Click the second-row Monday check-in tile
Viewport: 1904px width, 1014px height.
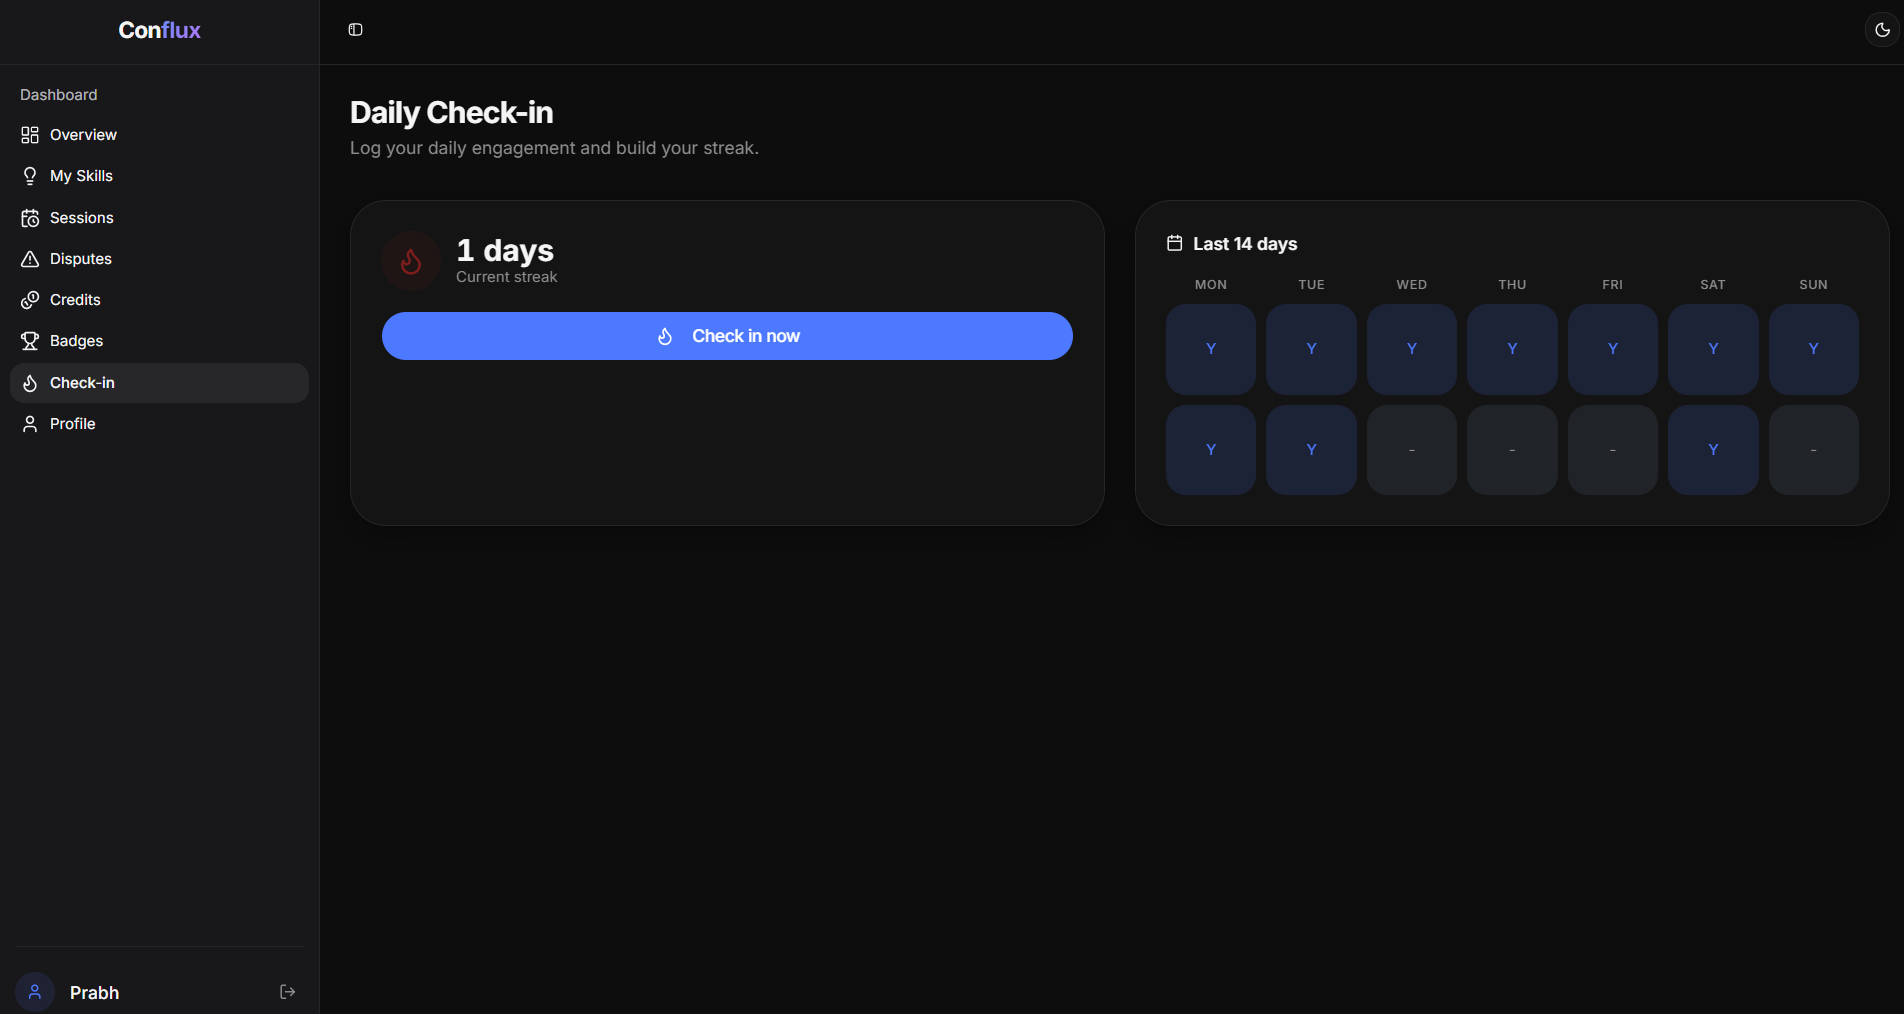coord(1211,450)
